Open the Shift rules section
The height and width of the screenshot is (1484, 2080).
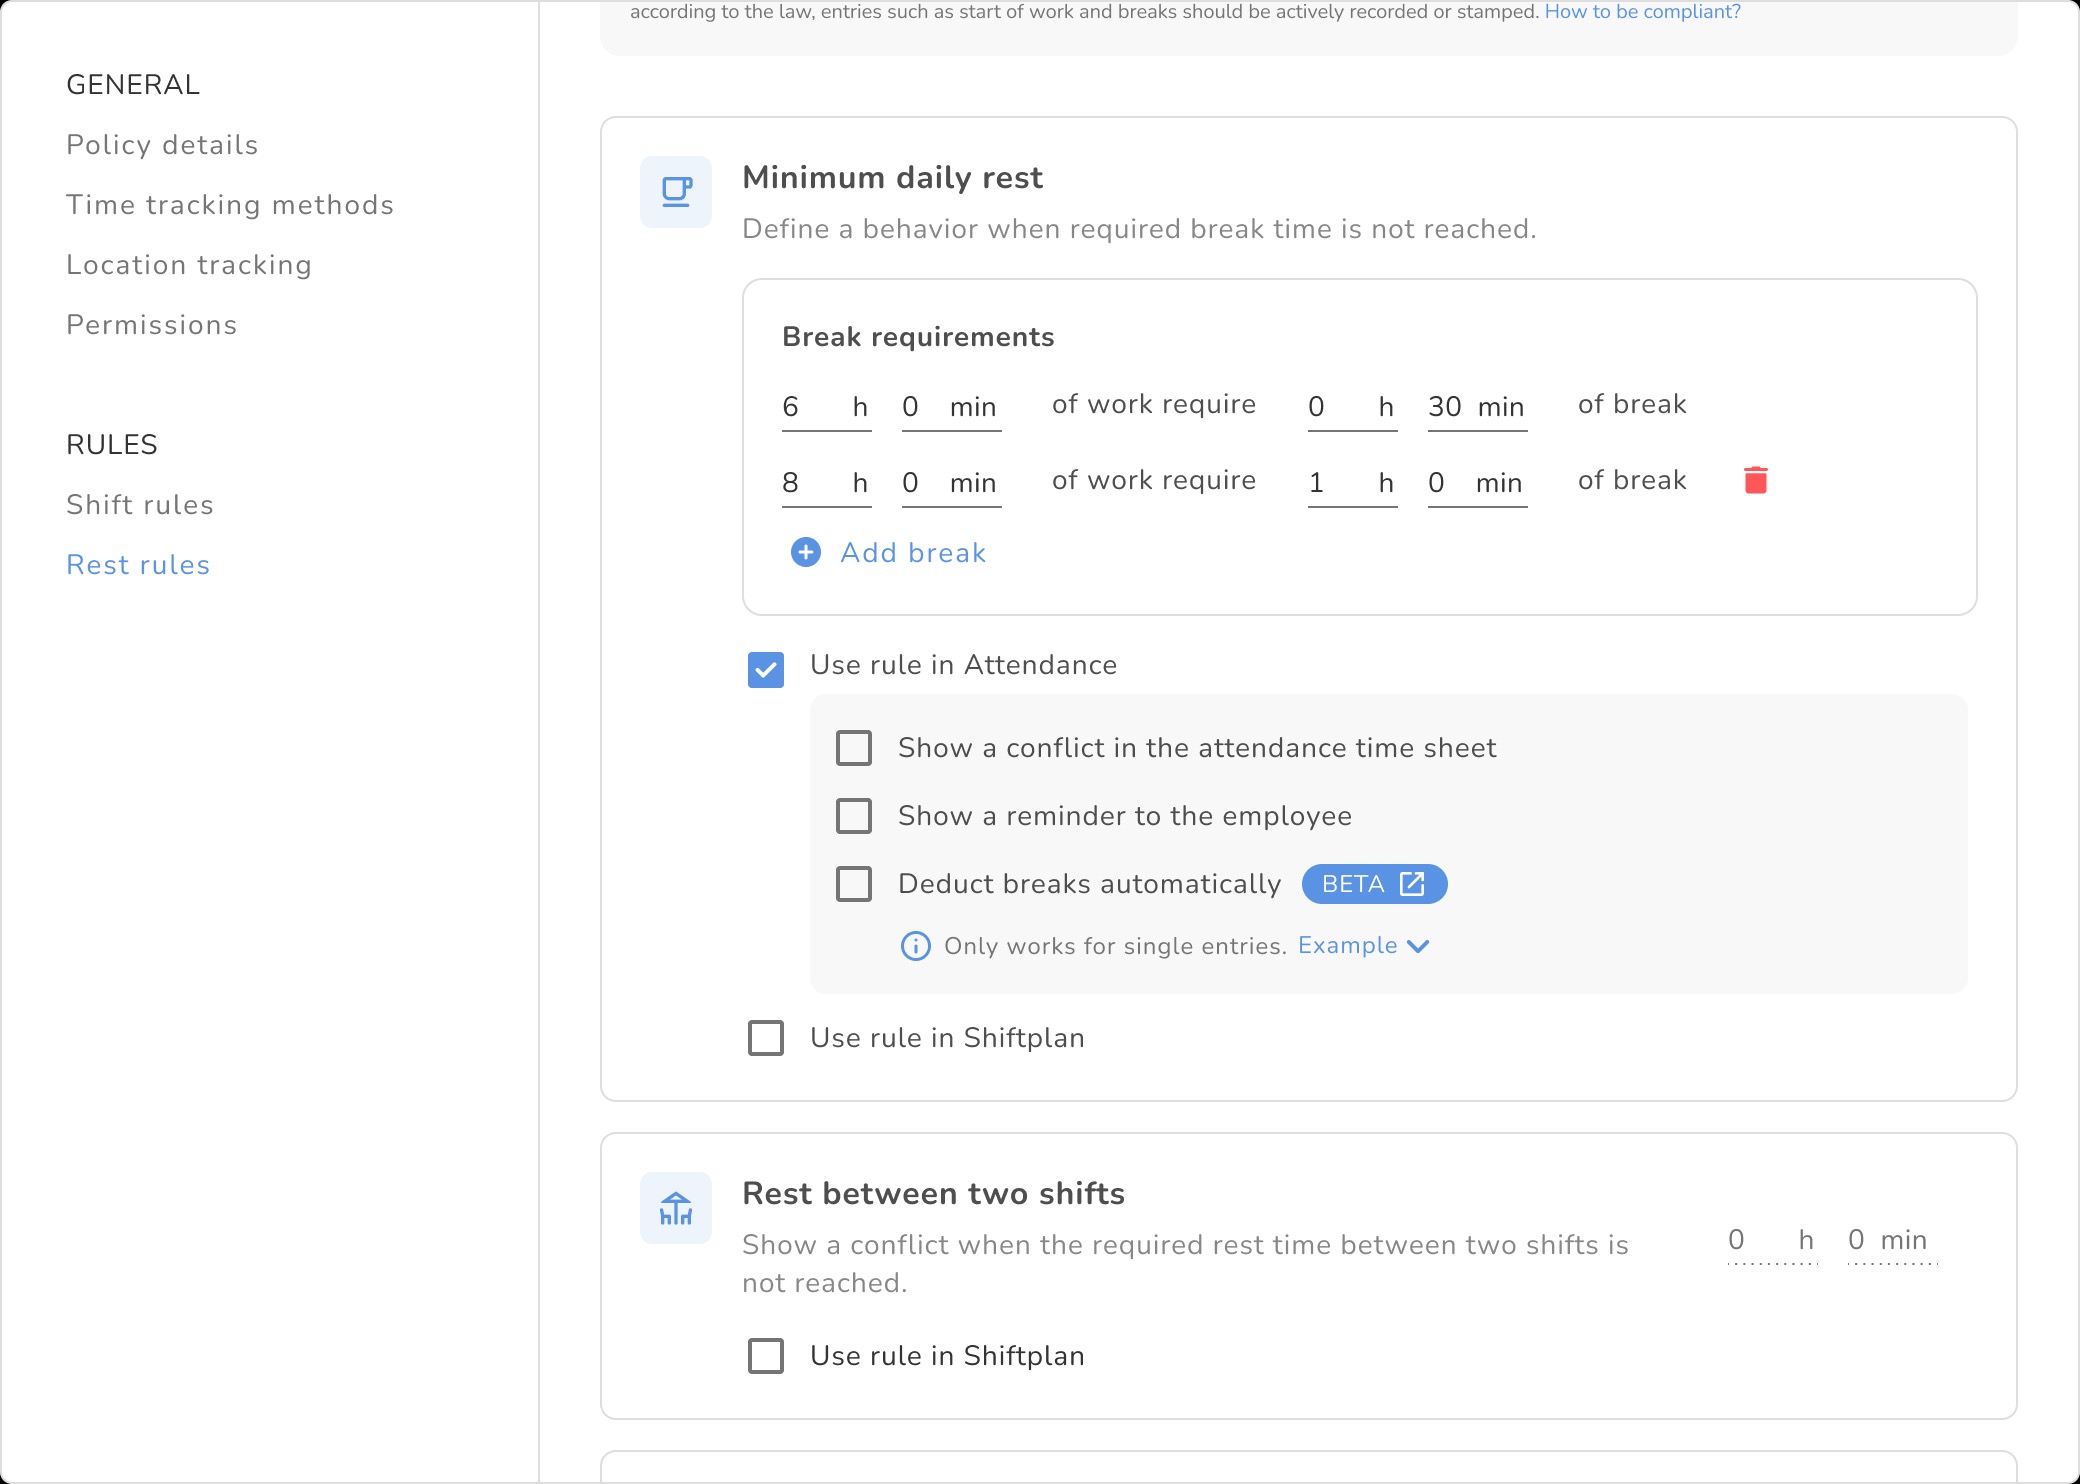(140, 505)
